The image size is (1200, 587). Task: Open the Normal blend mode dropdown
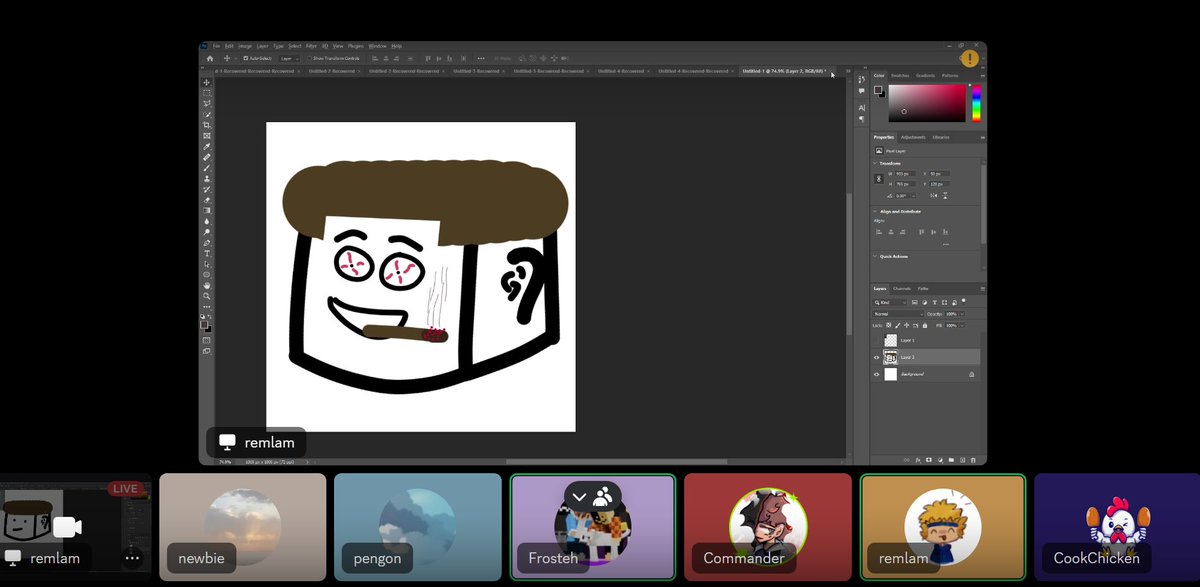click(898, 314)
